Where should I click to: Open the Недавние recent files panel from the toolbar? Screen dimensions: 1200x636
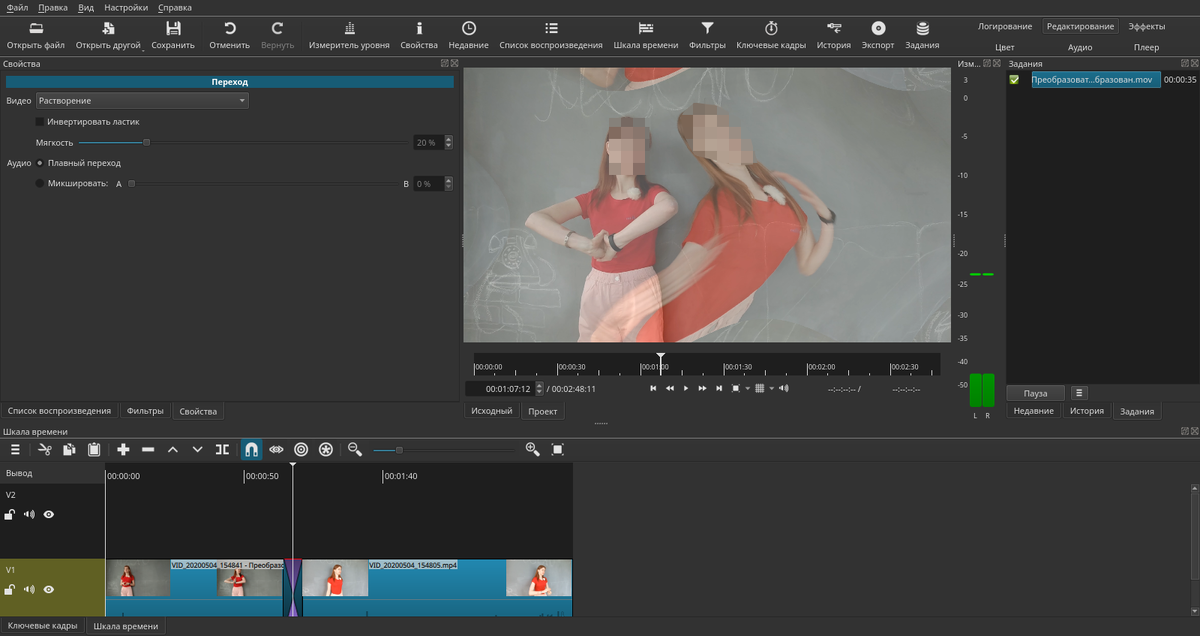click(x=469, y=35)
